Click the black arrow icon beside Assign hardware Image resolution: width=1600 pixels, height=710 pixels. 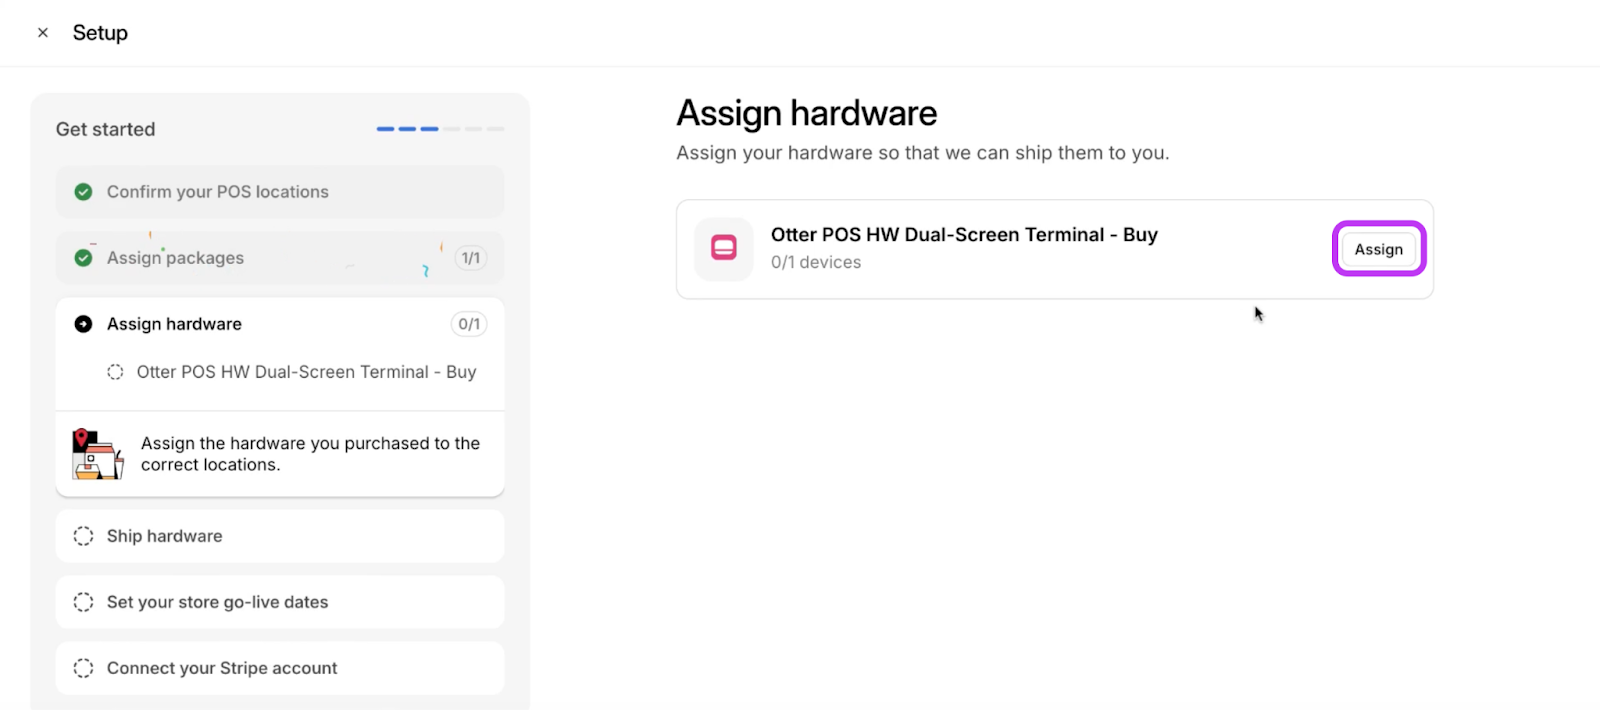pyautogui.click(x=84, y=324)
